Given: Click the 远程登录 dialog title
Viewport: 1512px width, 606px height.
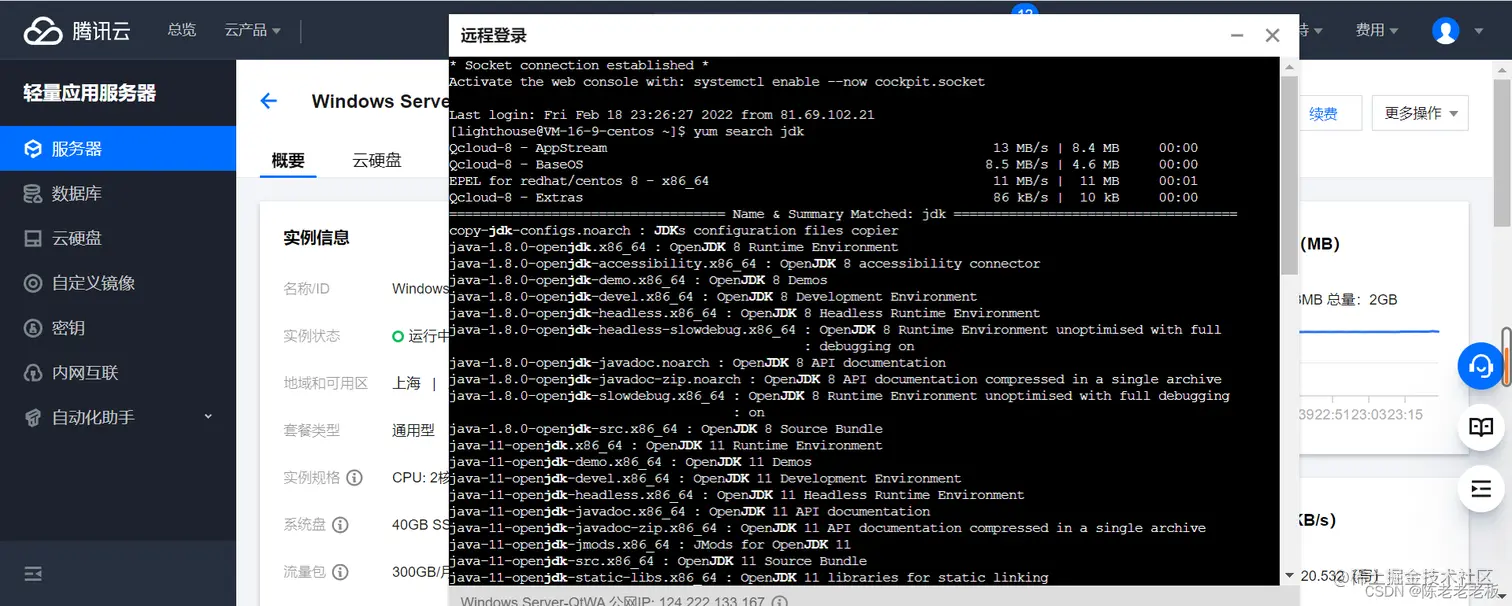Looking at the screenshot, I should click(494, 35).
